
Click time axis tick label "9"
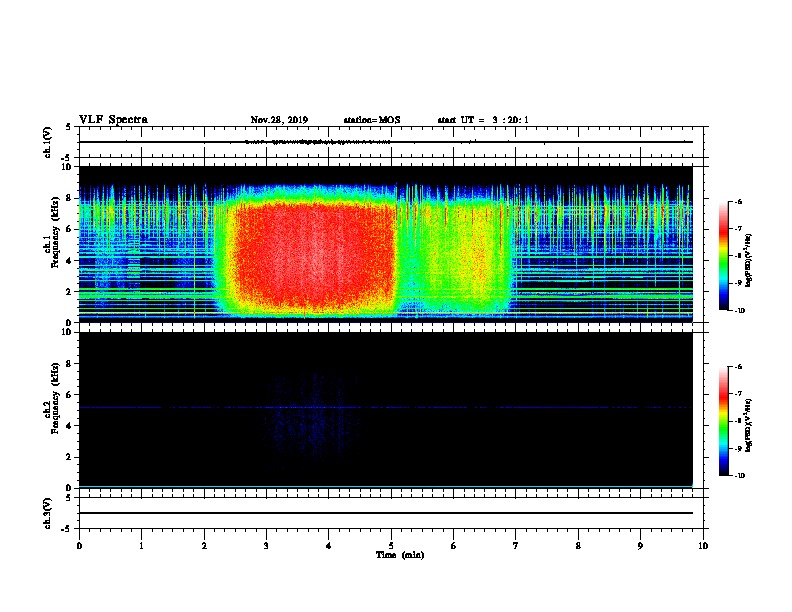coord(640,546)
